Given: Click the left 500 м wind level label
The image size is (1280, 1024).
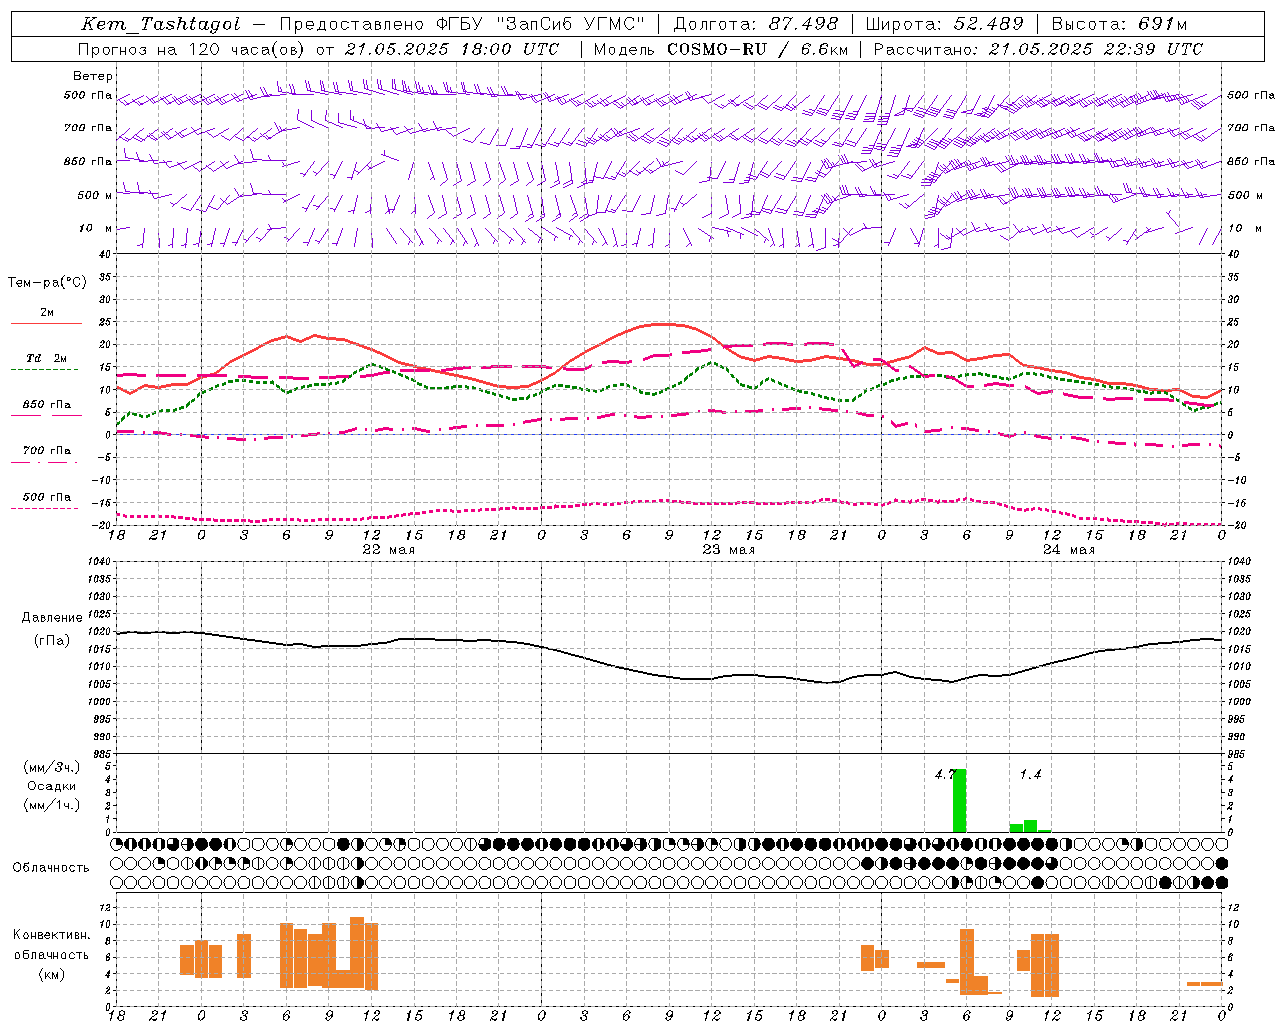Looking at the screenshot, I should [x=95, y=195].
